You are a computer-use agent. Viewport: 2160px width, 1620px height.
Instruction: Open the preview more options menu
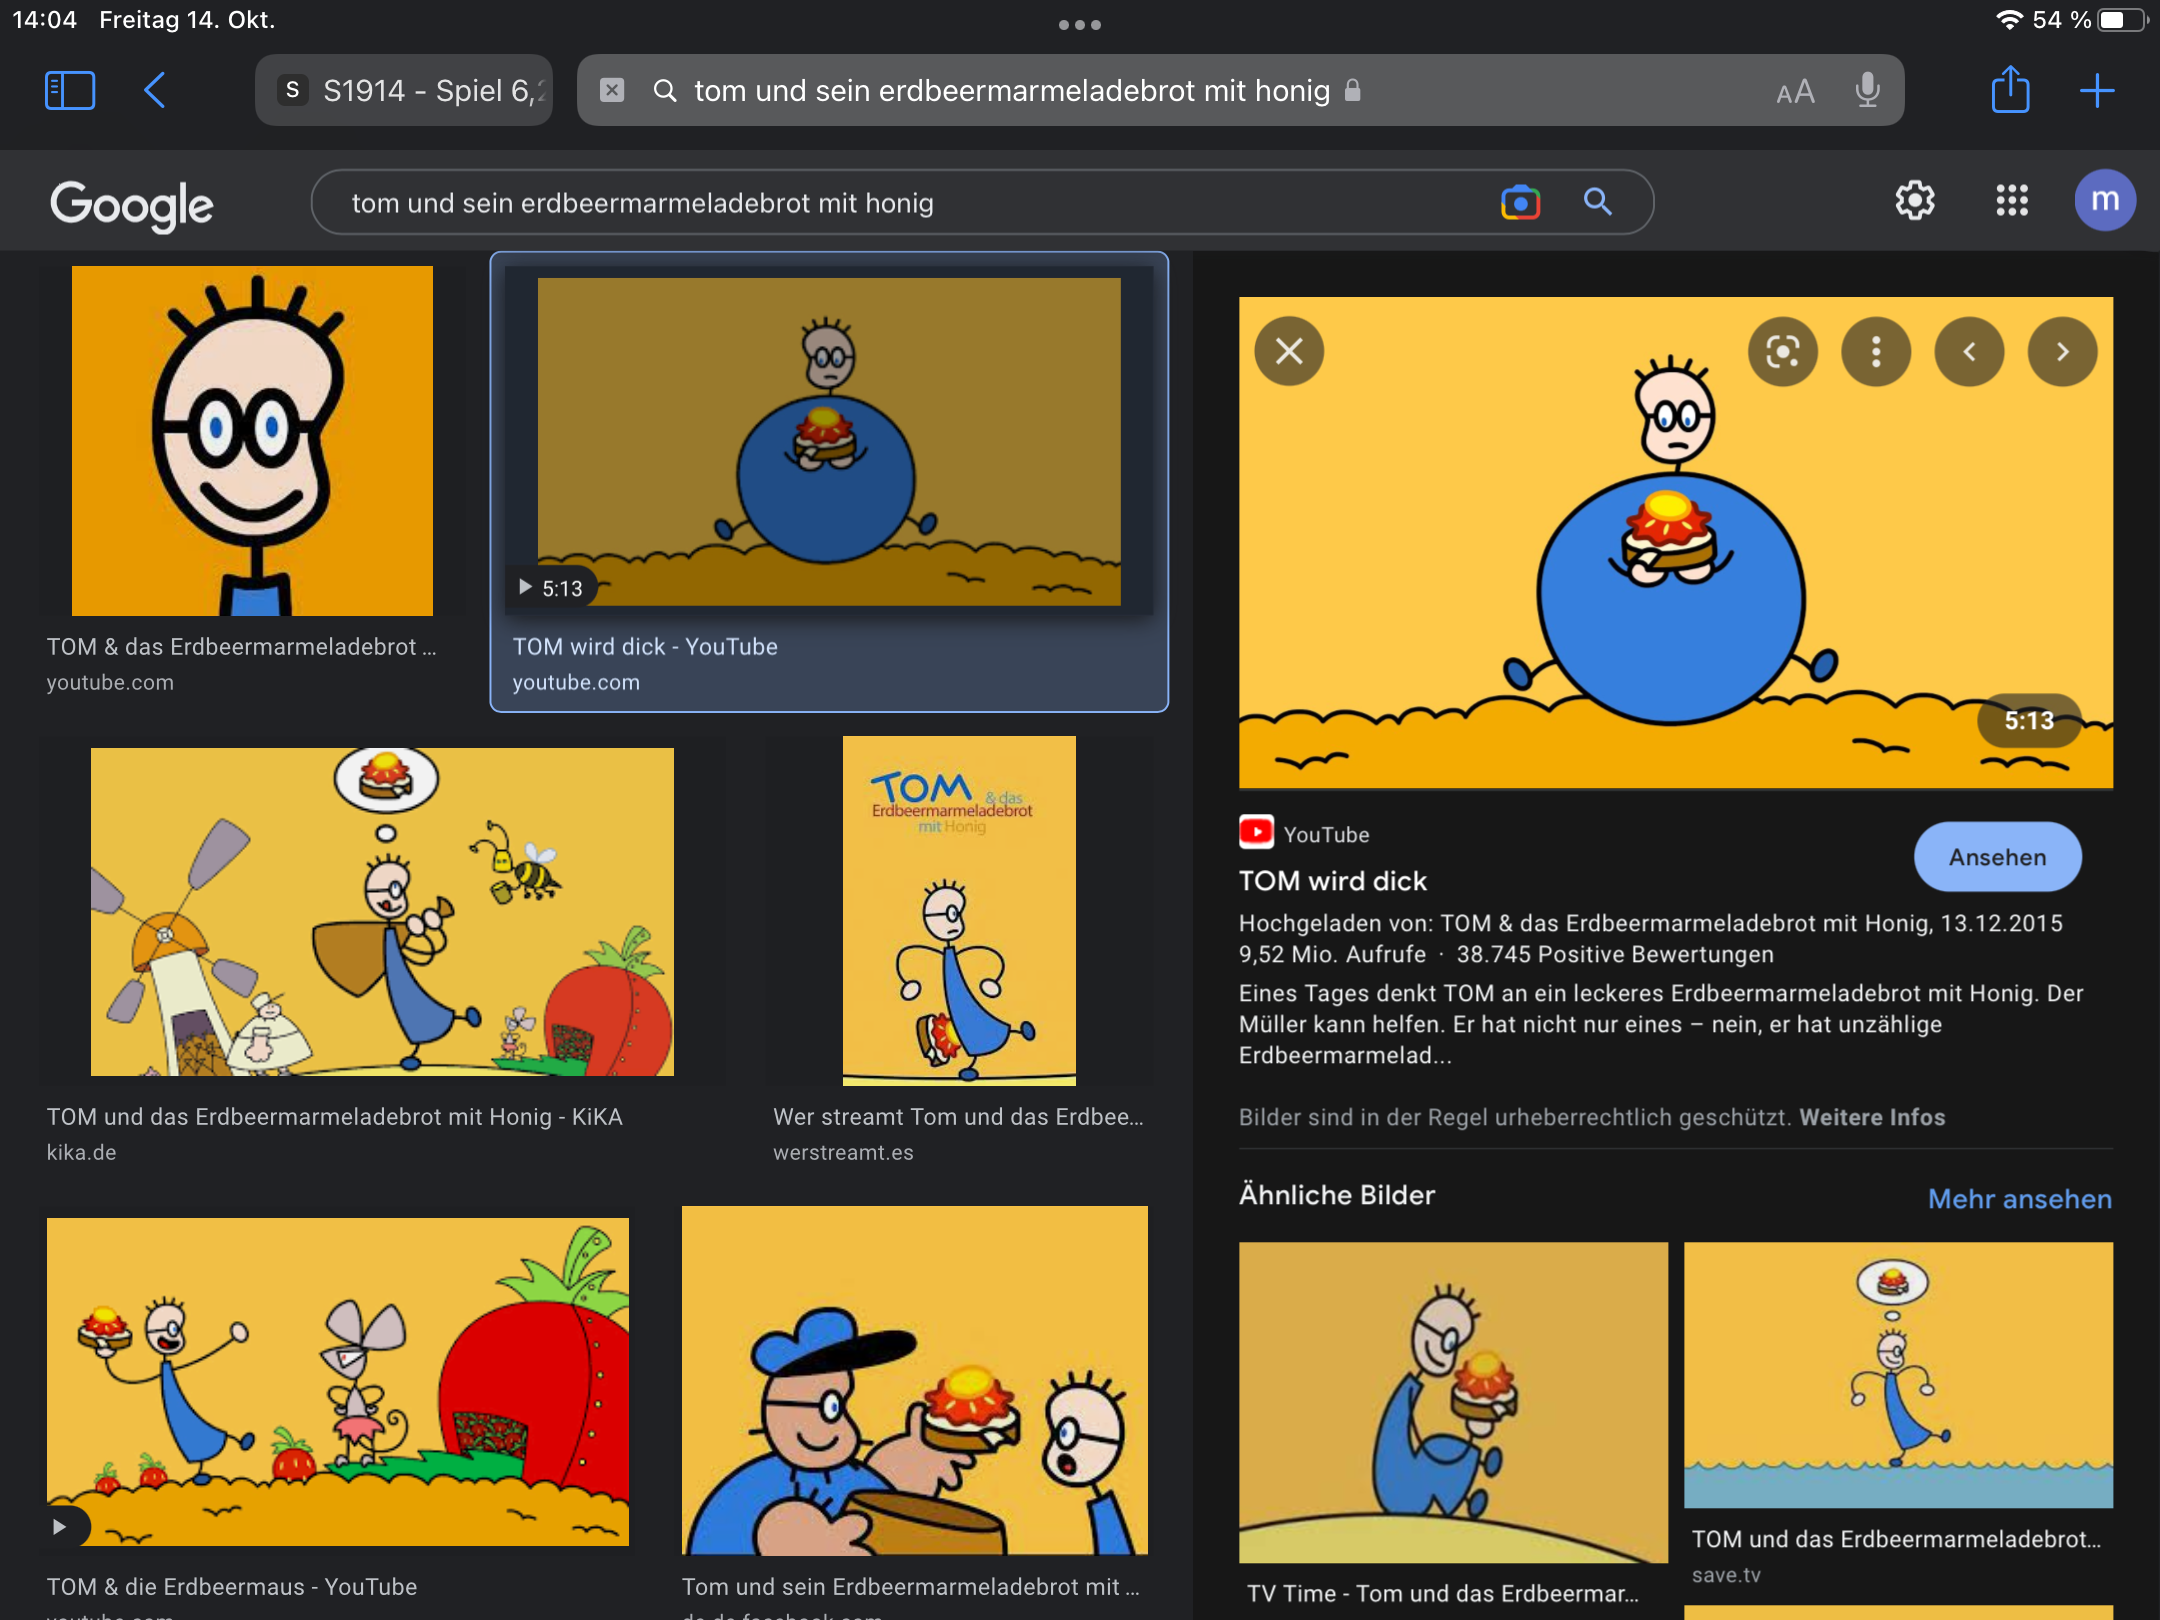[x=1876, y=351]
